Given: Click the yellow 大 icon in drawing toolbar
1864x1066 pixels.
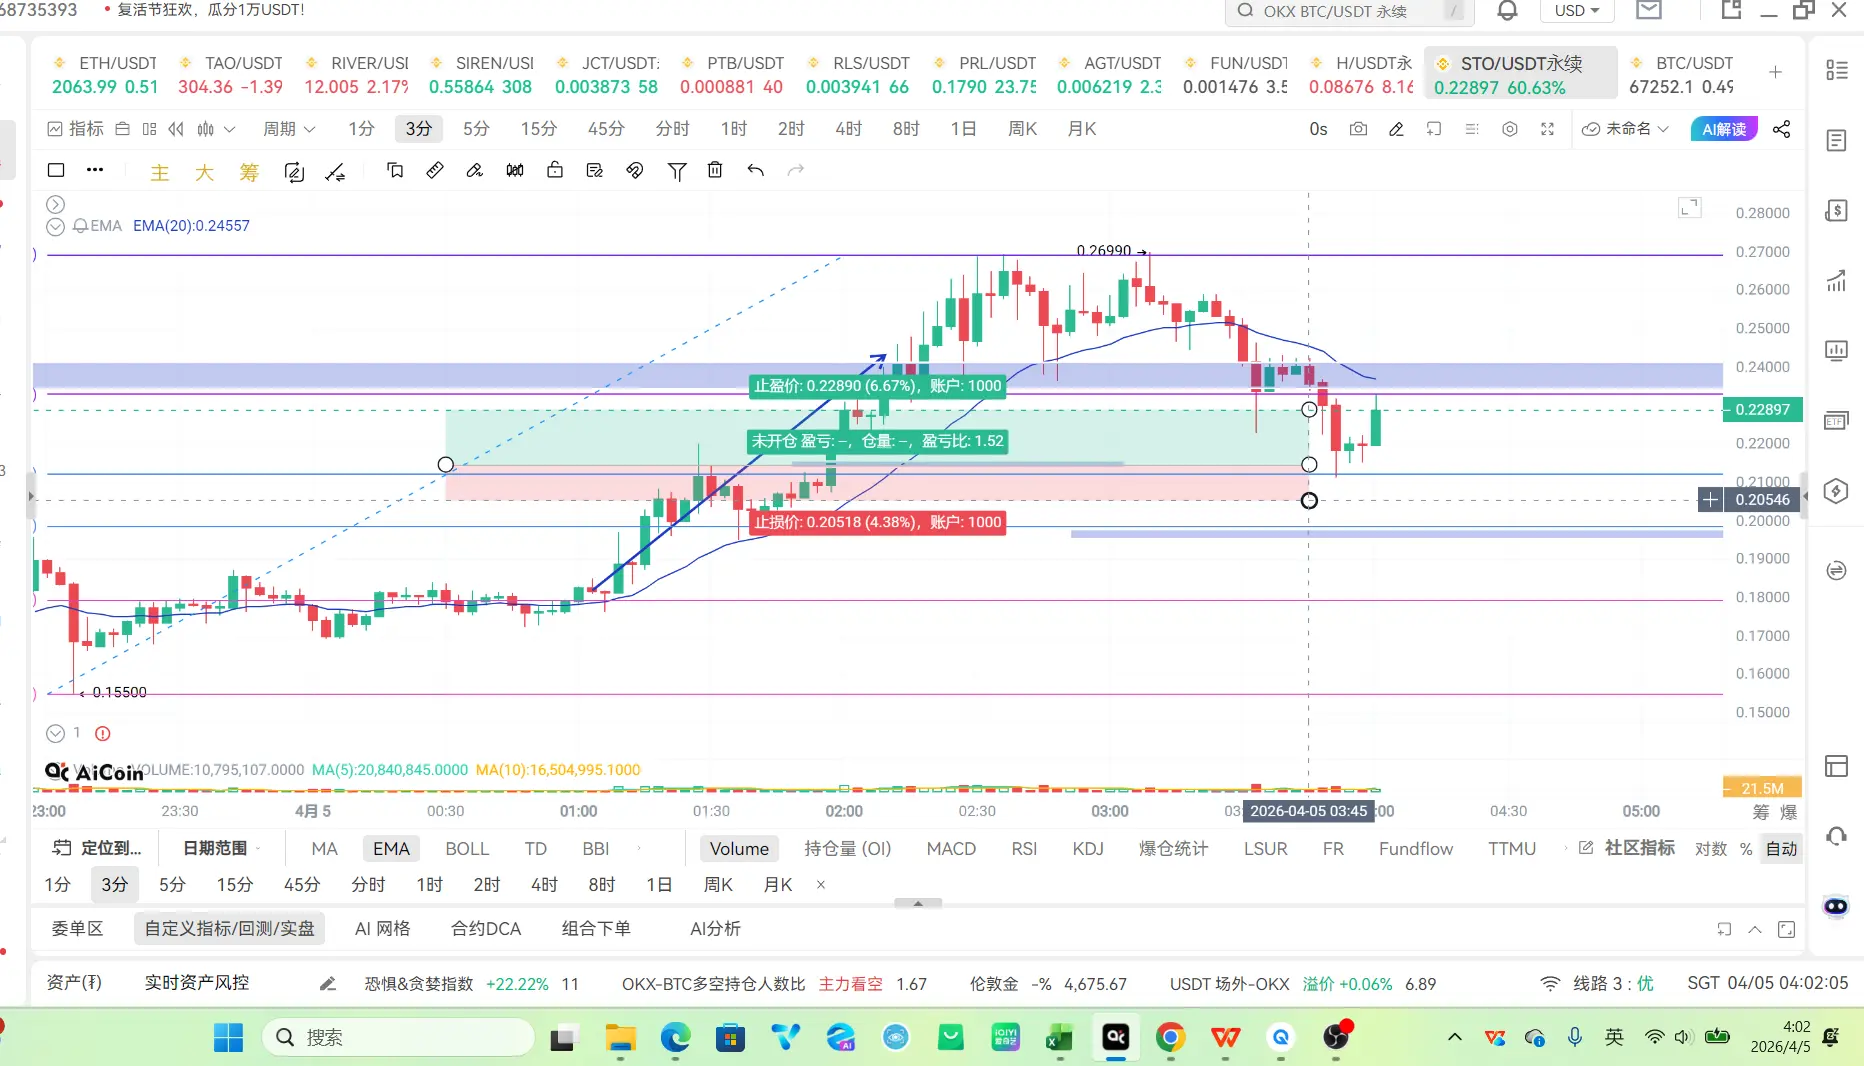Looking at the screenshot, I should 204,173.
